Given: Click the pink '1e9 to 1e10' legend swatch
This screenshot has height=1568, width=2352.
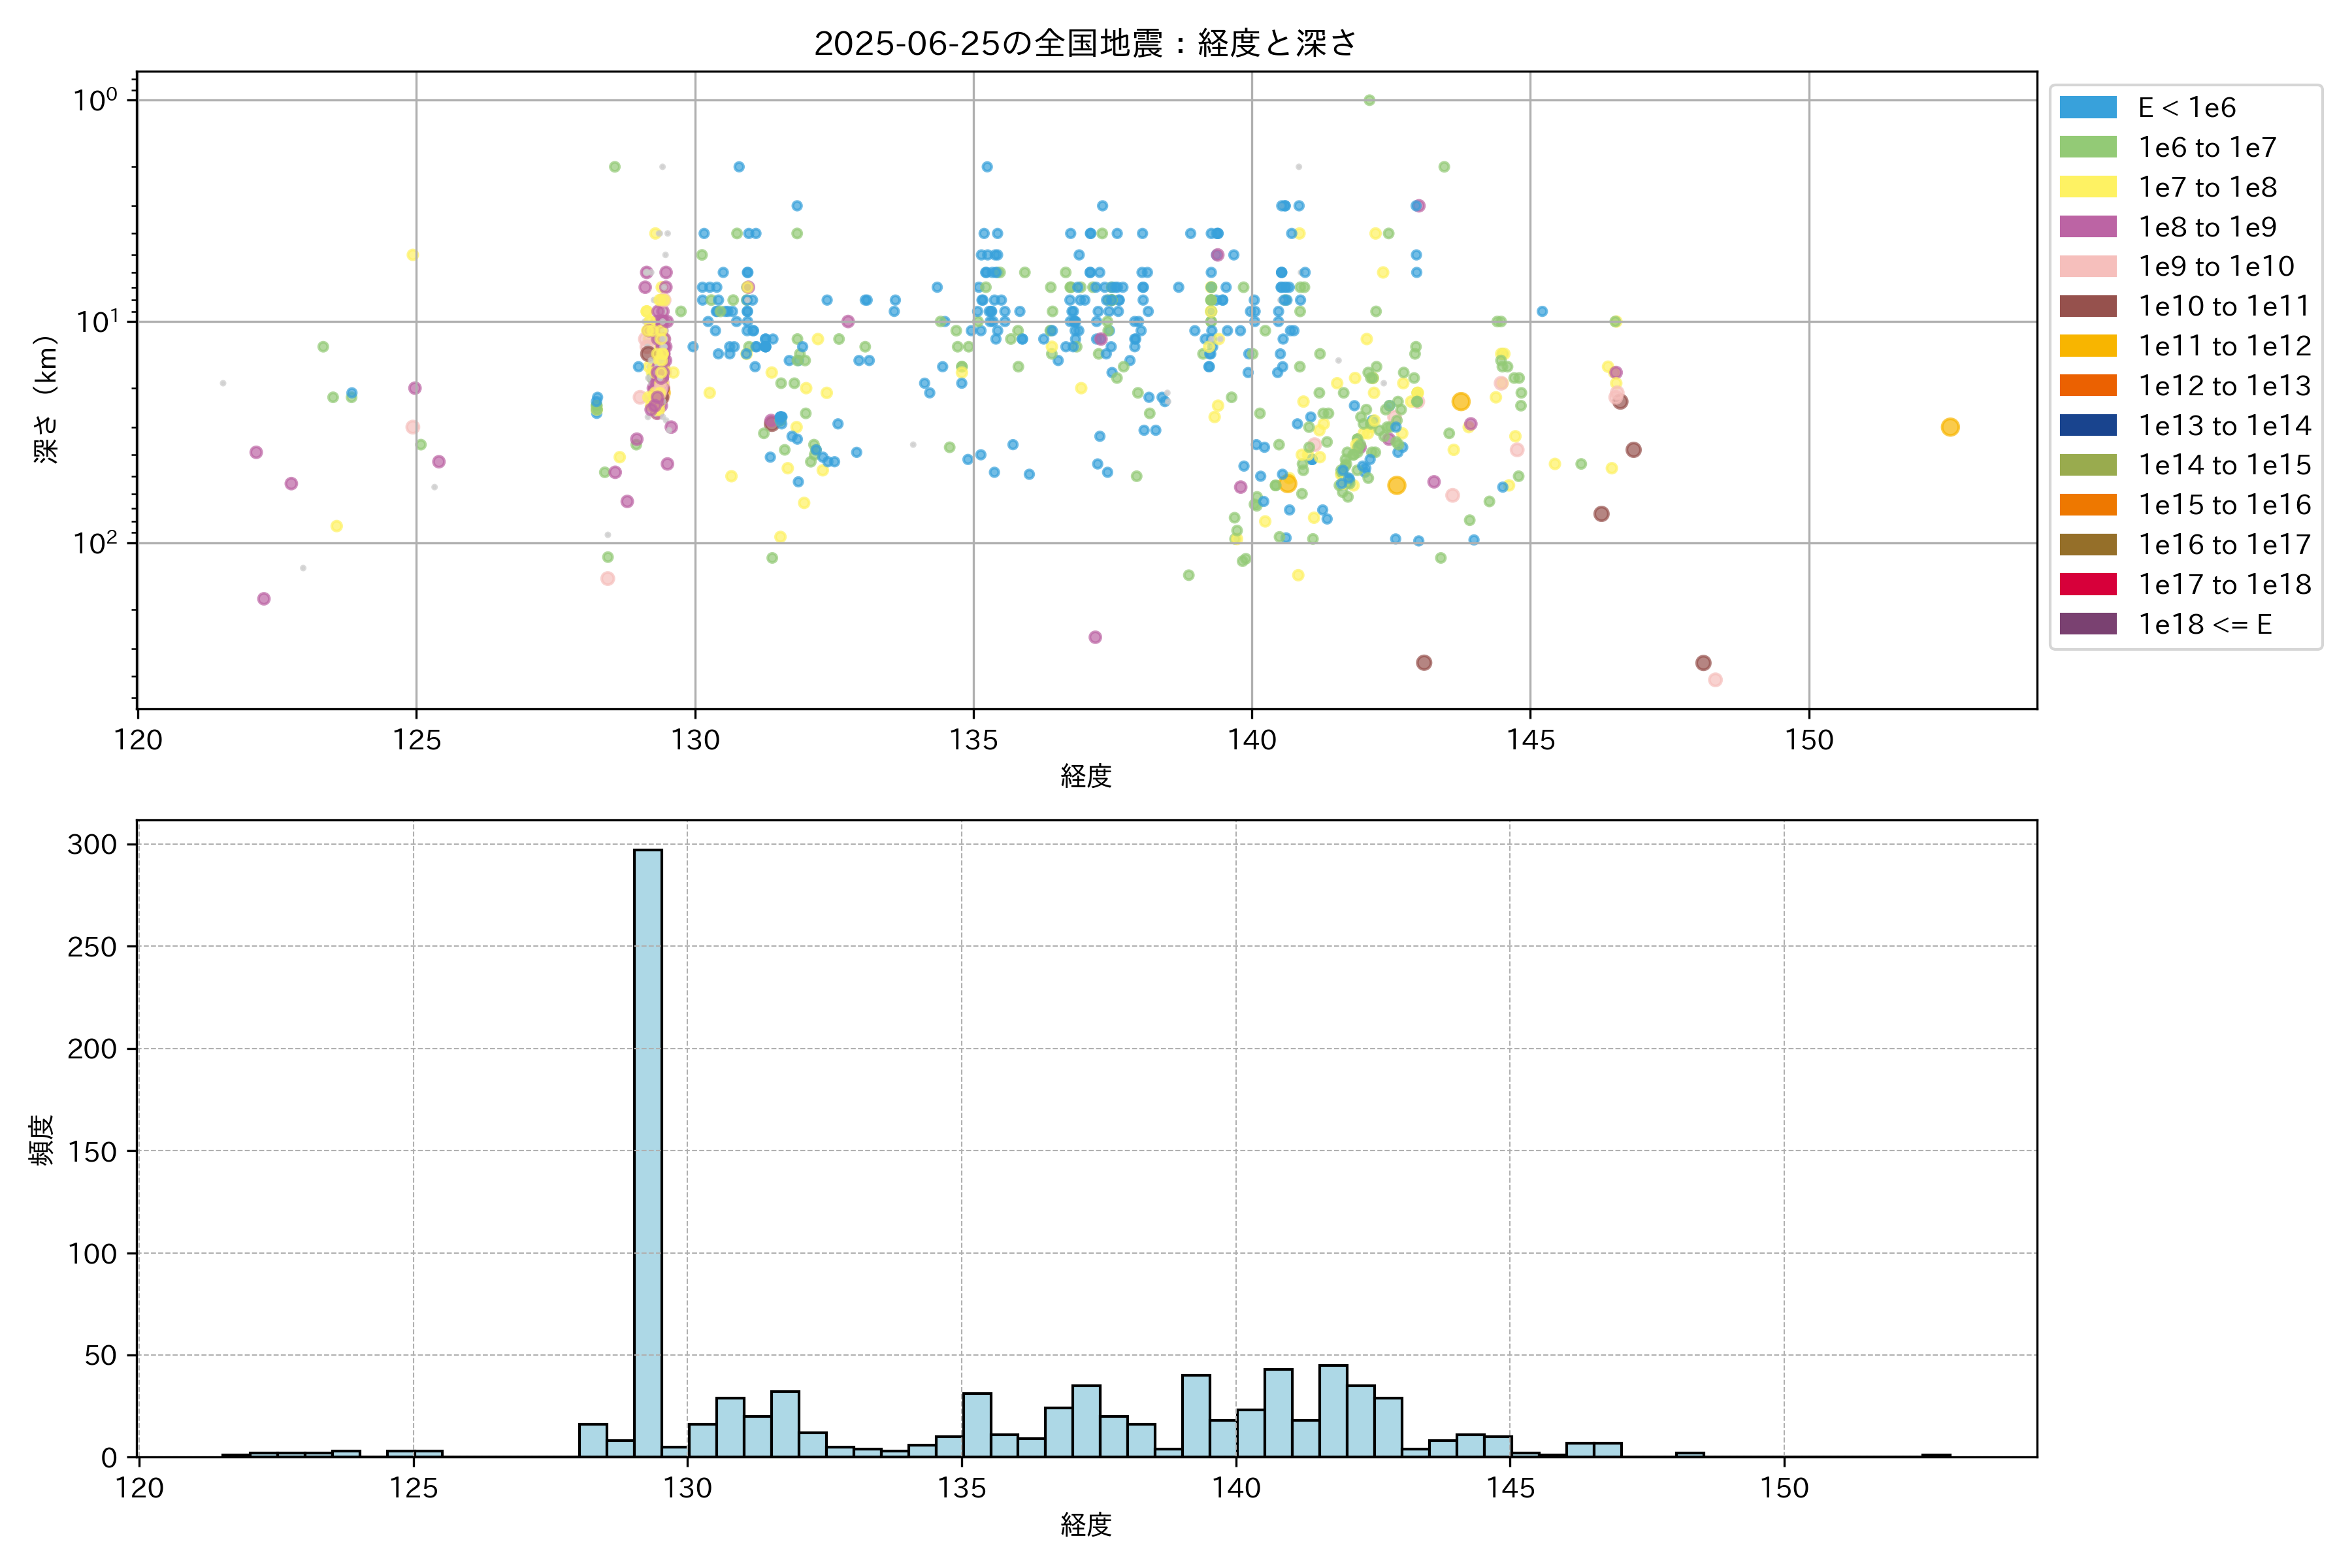Looking at the screenshot, I should click(2088, 266).
